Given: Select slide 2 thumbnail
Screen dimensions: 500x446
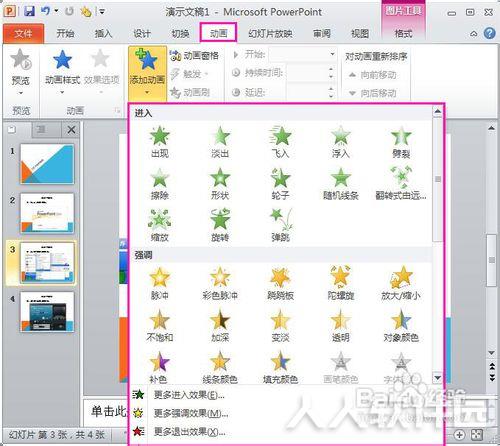Looking at the screenshot, I should pos(47,213).
